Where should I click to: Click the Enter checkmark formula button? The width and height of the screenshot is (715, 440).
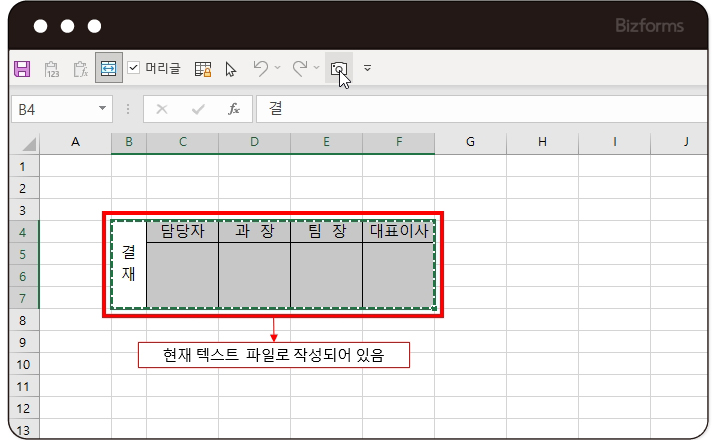[x=198, y=109]
